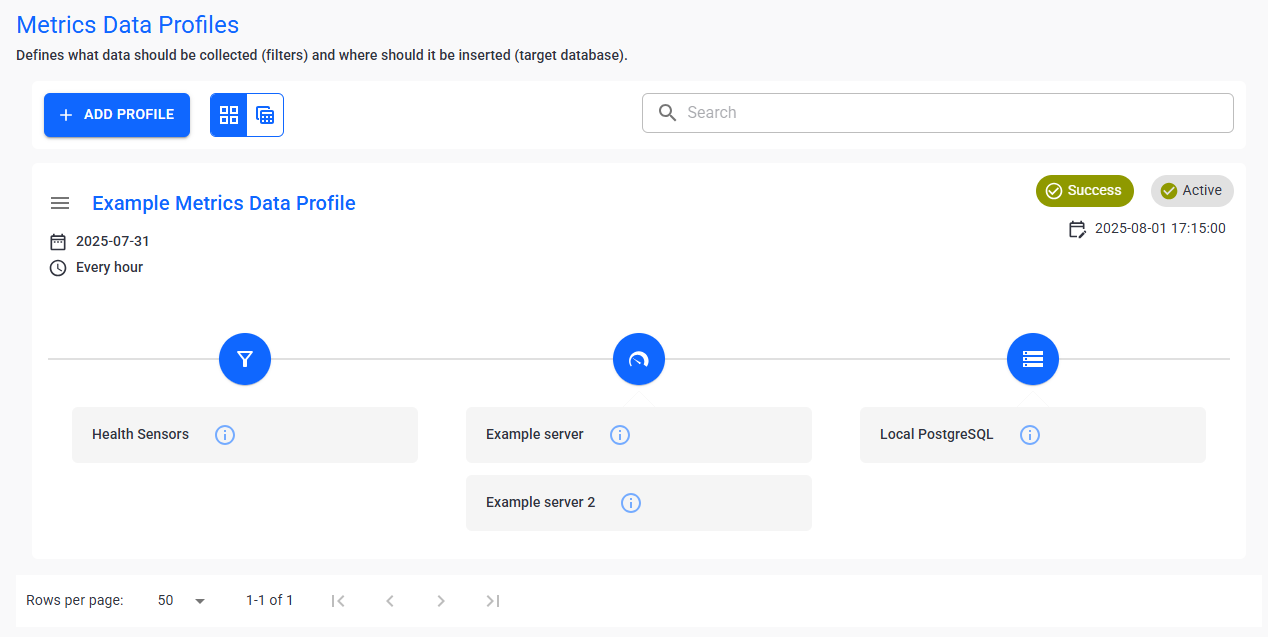Click the 2025-07-31 date text

[113, 242]
